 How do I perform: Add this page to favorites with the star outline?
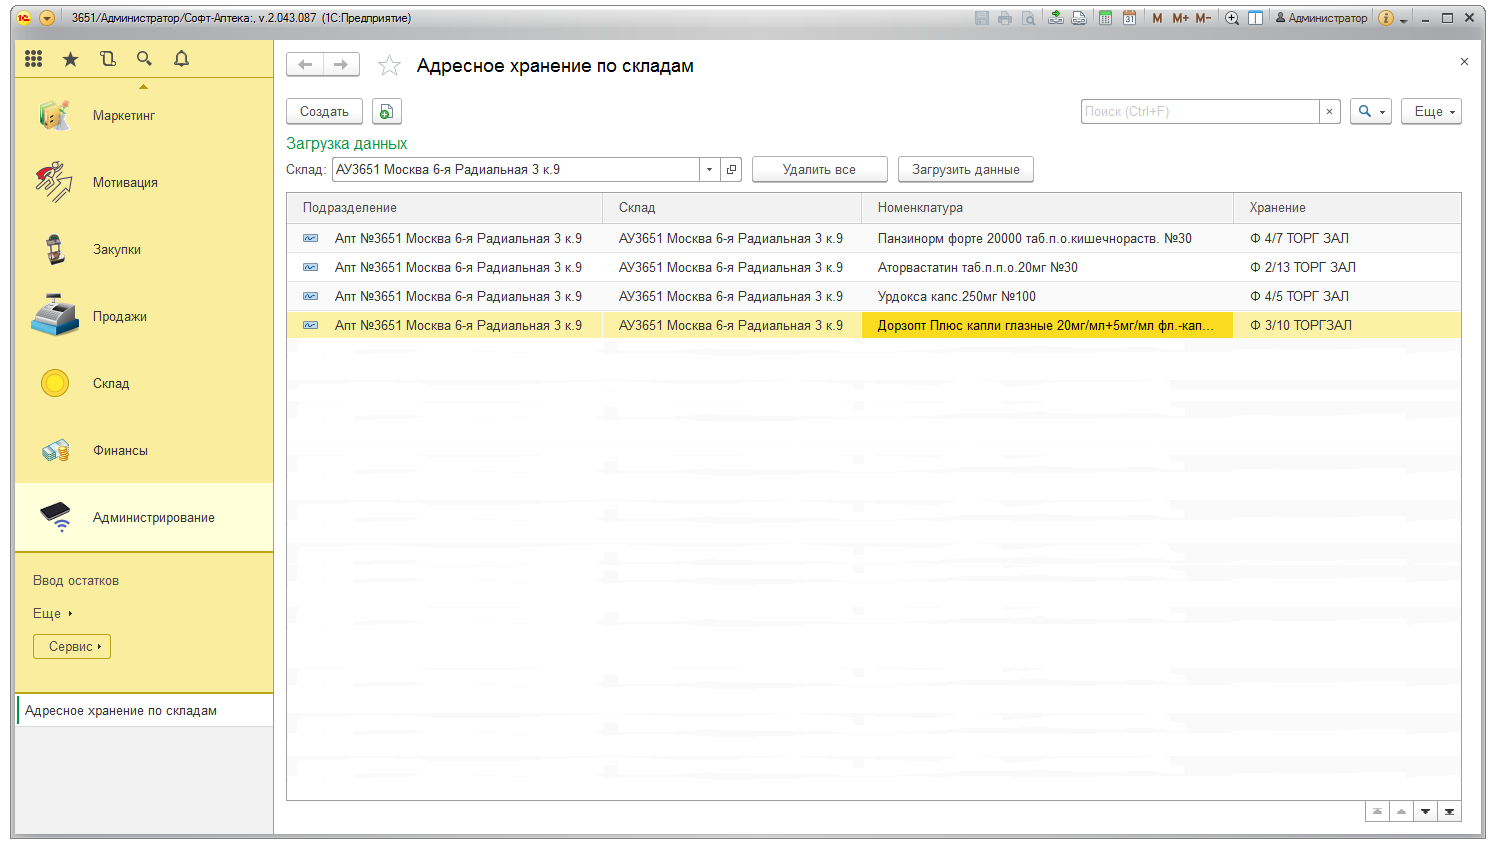(389, 66)
